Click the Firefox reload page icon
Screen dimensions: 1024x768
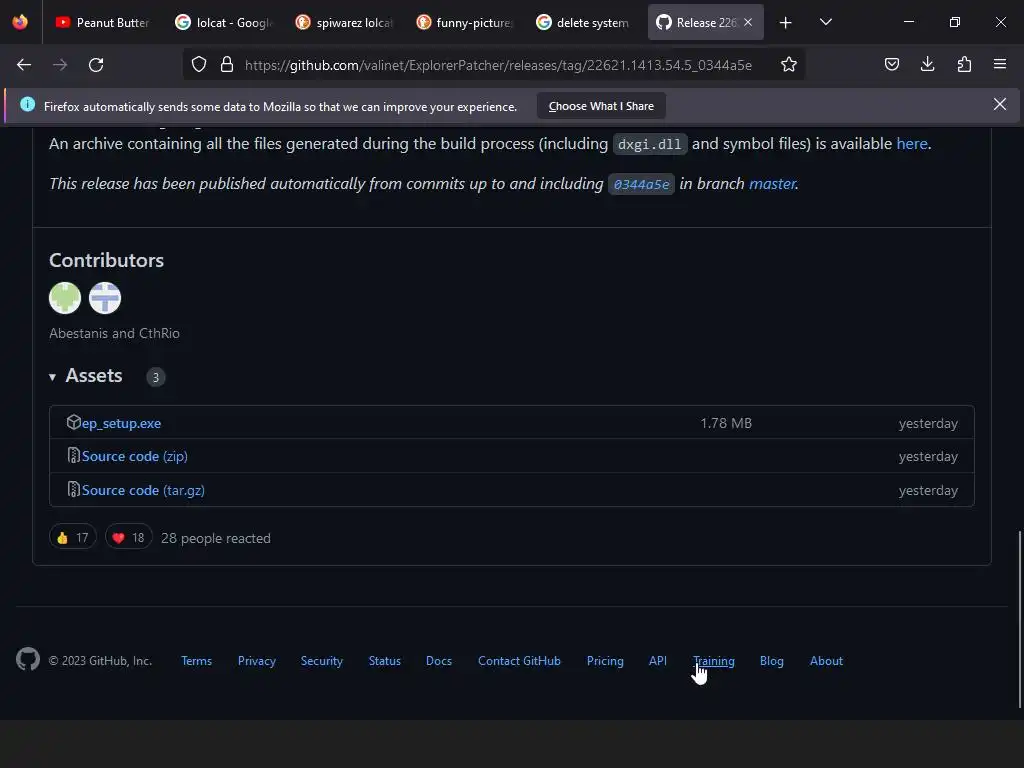coord(96,65)
